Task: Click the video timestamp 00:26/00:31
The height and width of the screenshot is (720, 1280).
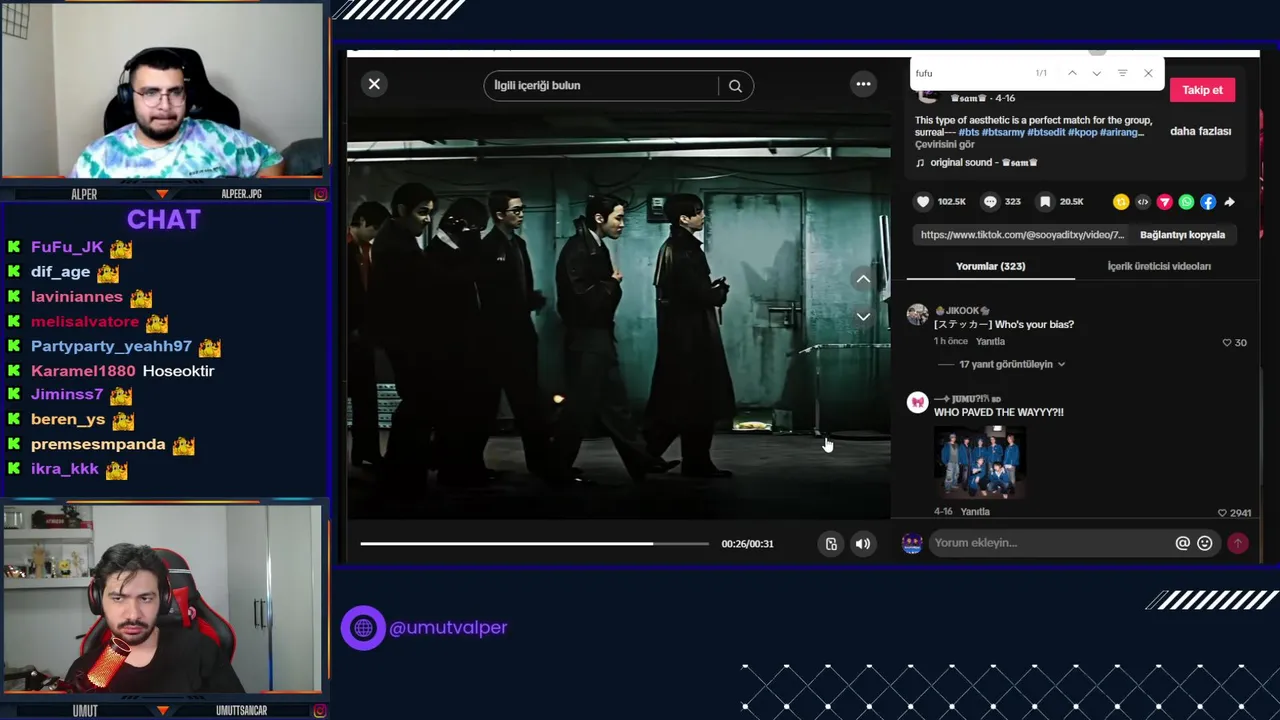Action: pos(747,544)
